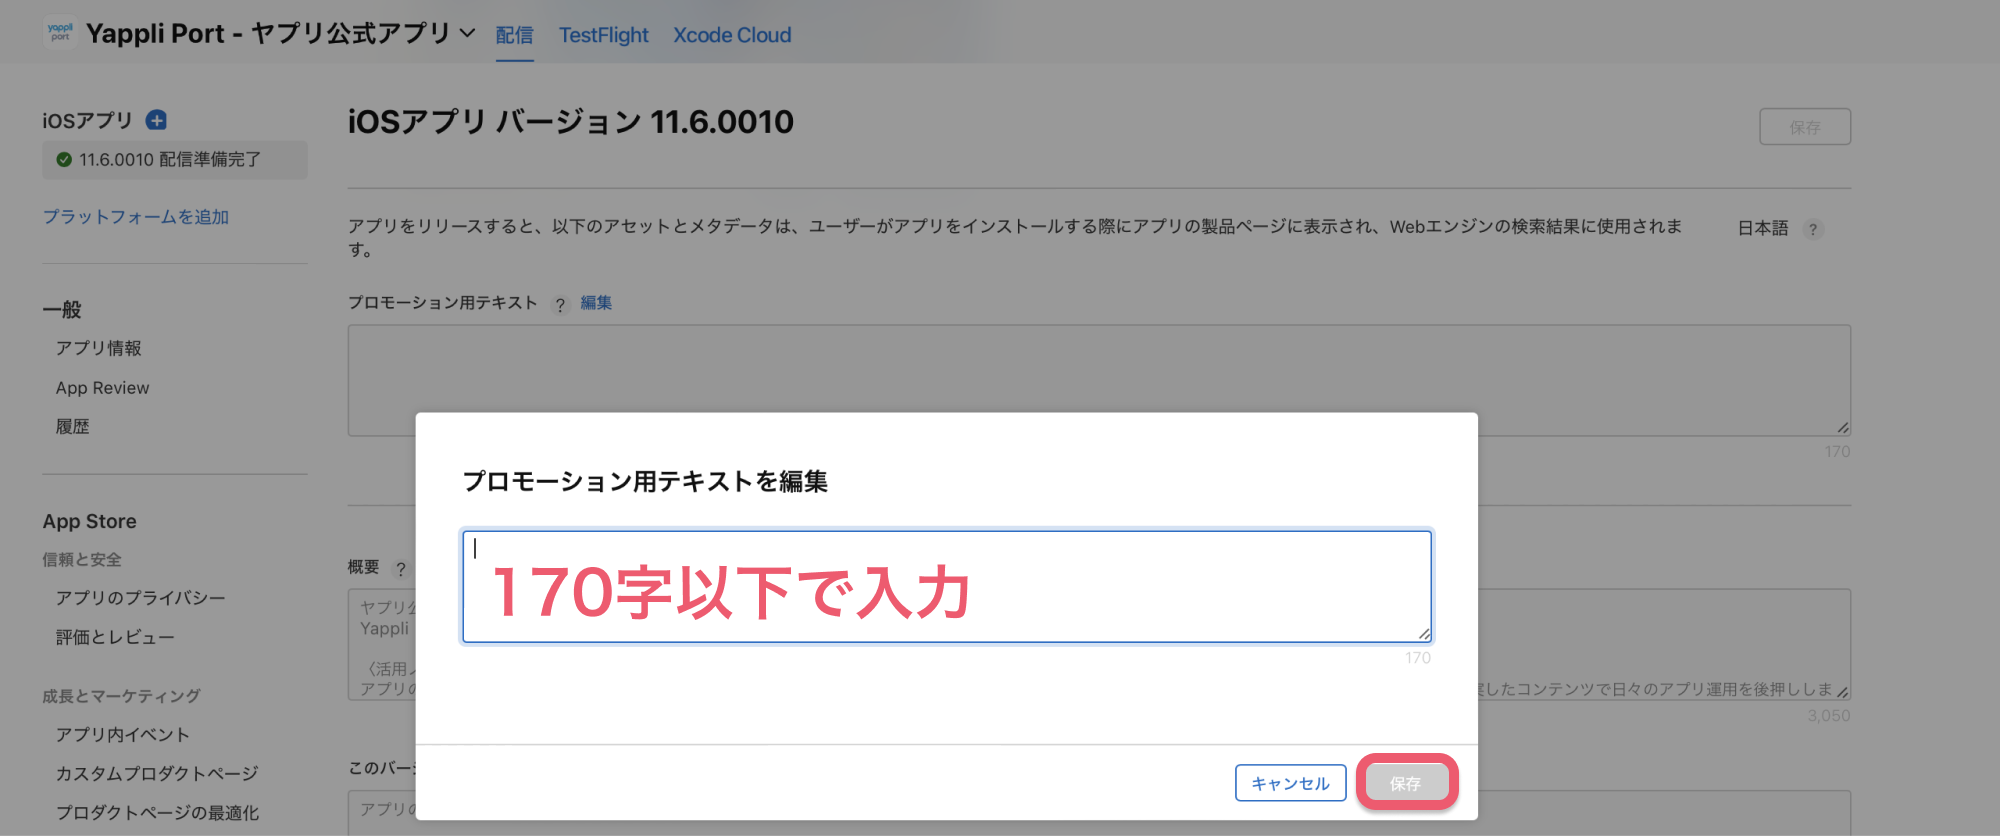Open the 日本語 language selector
This screenshot has width=2000, height=836.
1763,228
